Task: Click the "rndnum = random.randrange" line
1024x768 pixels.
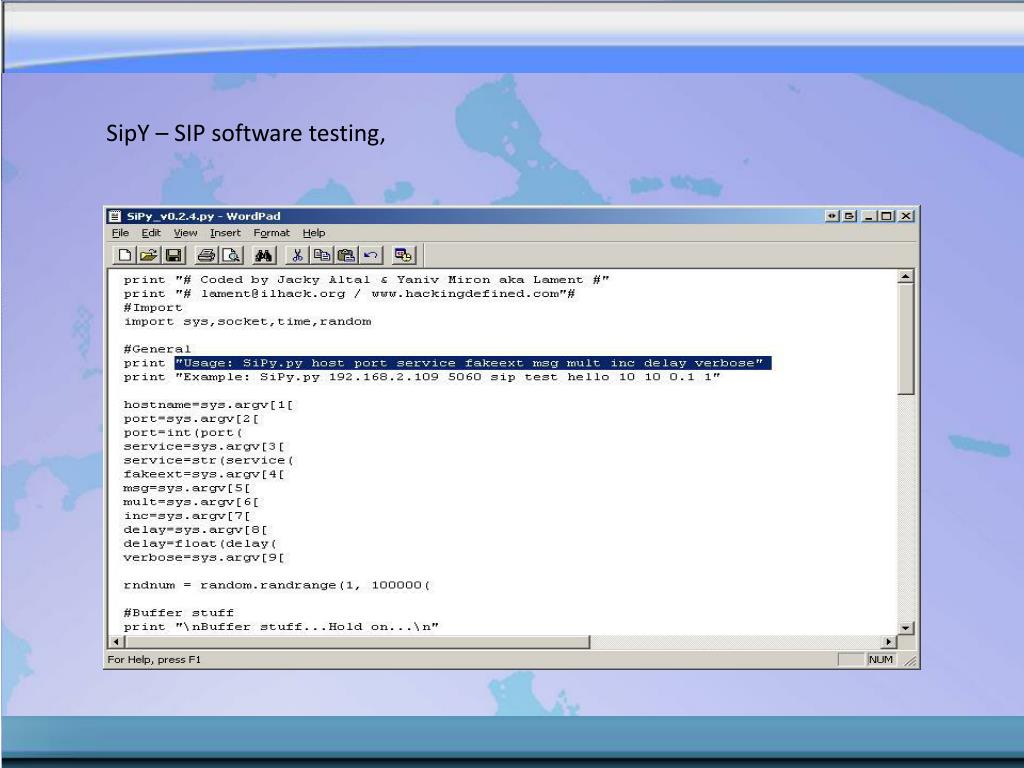Action: [x=277, y=585]
